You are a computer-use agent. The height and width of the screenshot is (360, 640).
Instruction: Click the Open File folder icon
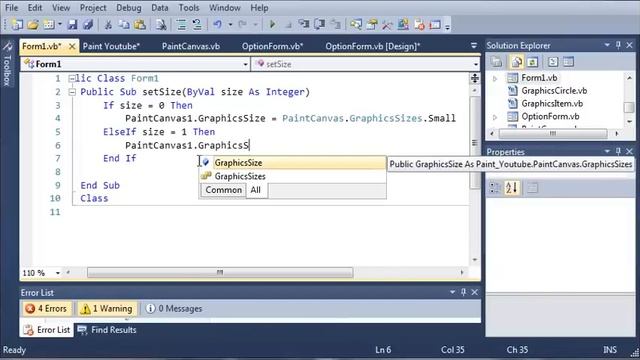coord(33,24)
